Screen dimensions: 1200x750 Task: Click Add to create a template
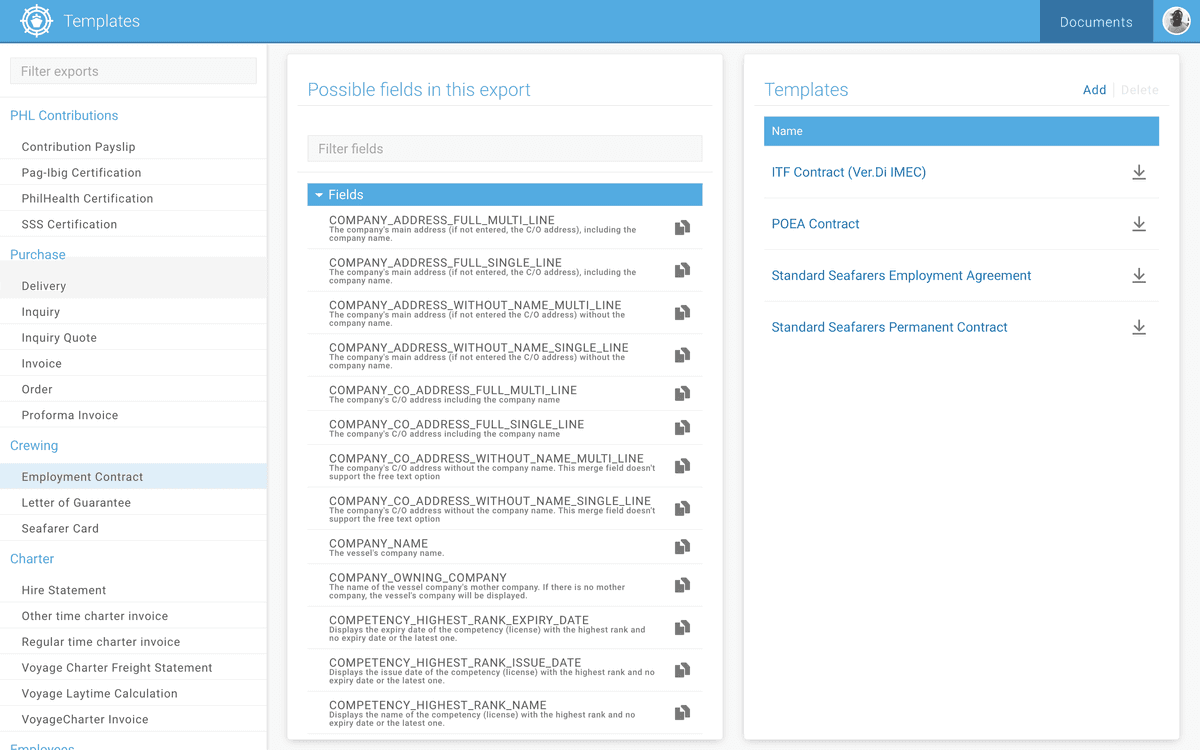tap(1094, 90)
